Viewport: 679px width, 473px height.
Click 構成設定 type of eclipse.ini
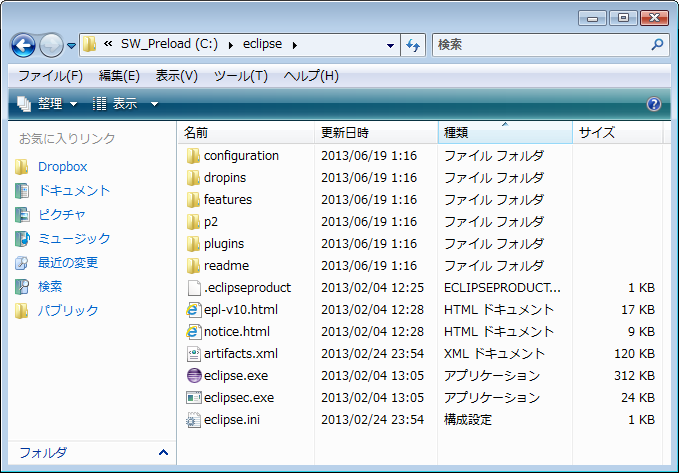click(468, 420)
